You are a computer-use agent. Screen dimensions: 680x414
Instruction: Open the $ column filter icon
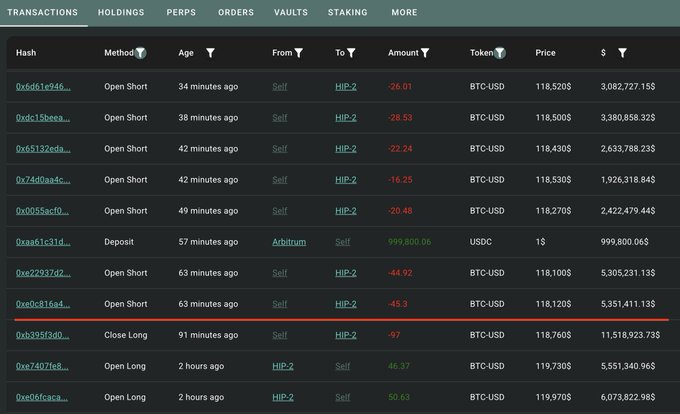point(622,53)
